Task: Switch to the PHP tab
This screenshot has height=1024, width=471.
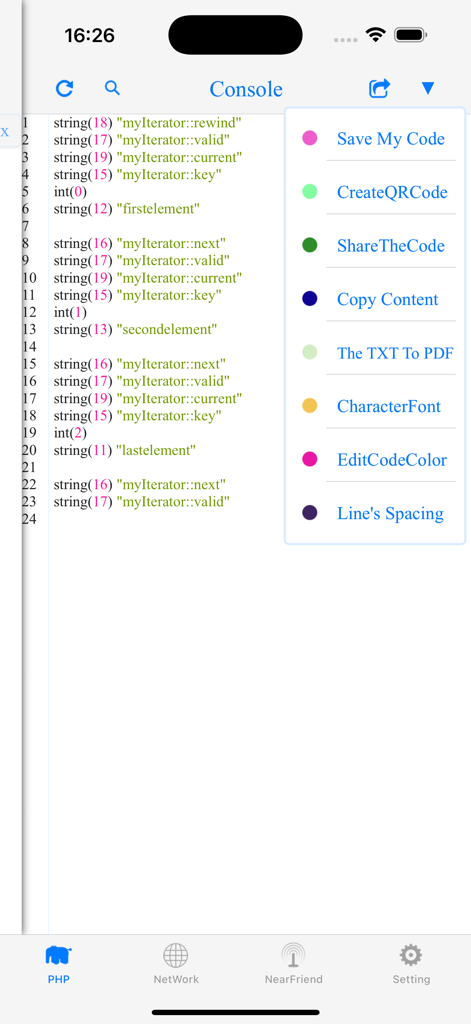Action: coord(59,964)
